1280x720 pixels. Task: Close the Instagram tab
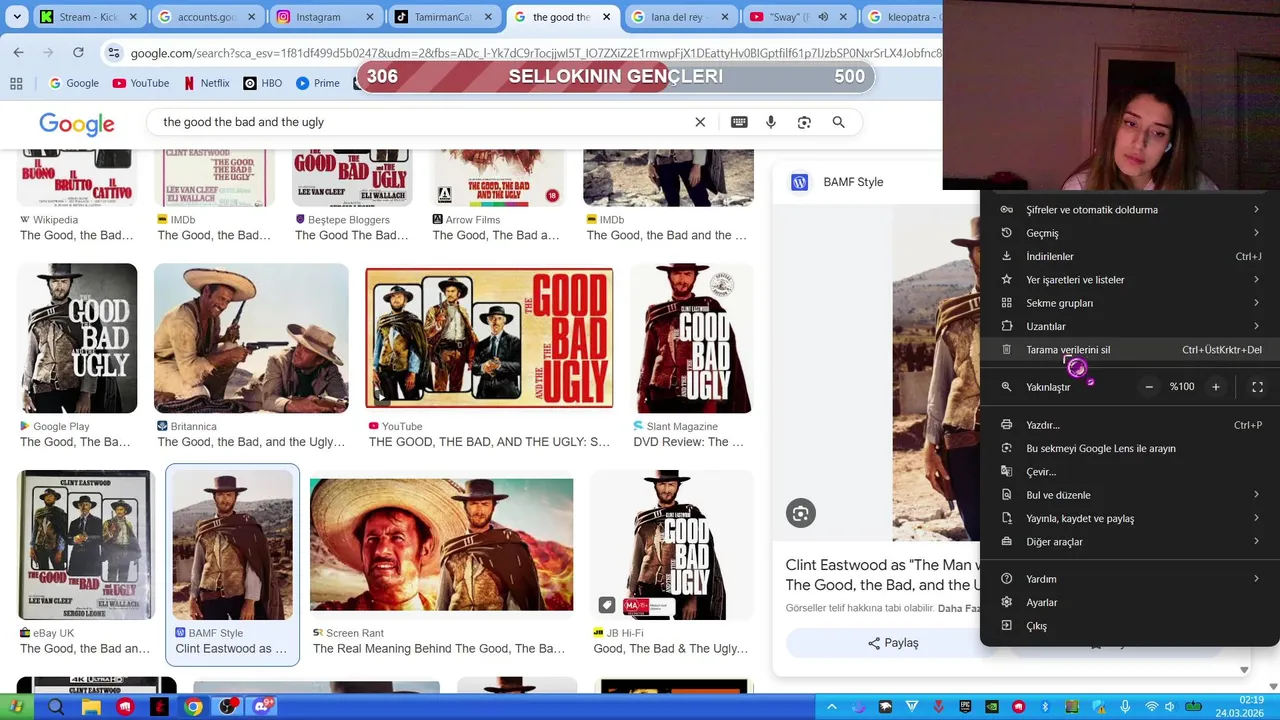tap(370, 17)
